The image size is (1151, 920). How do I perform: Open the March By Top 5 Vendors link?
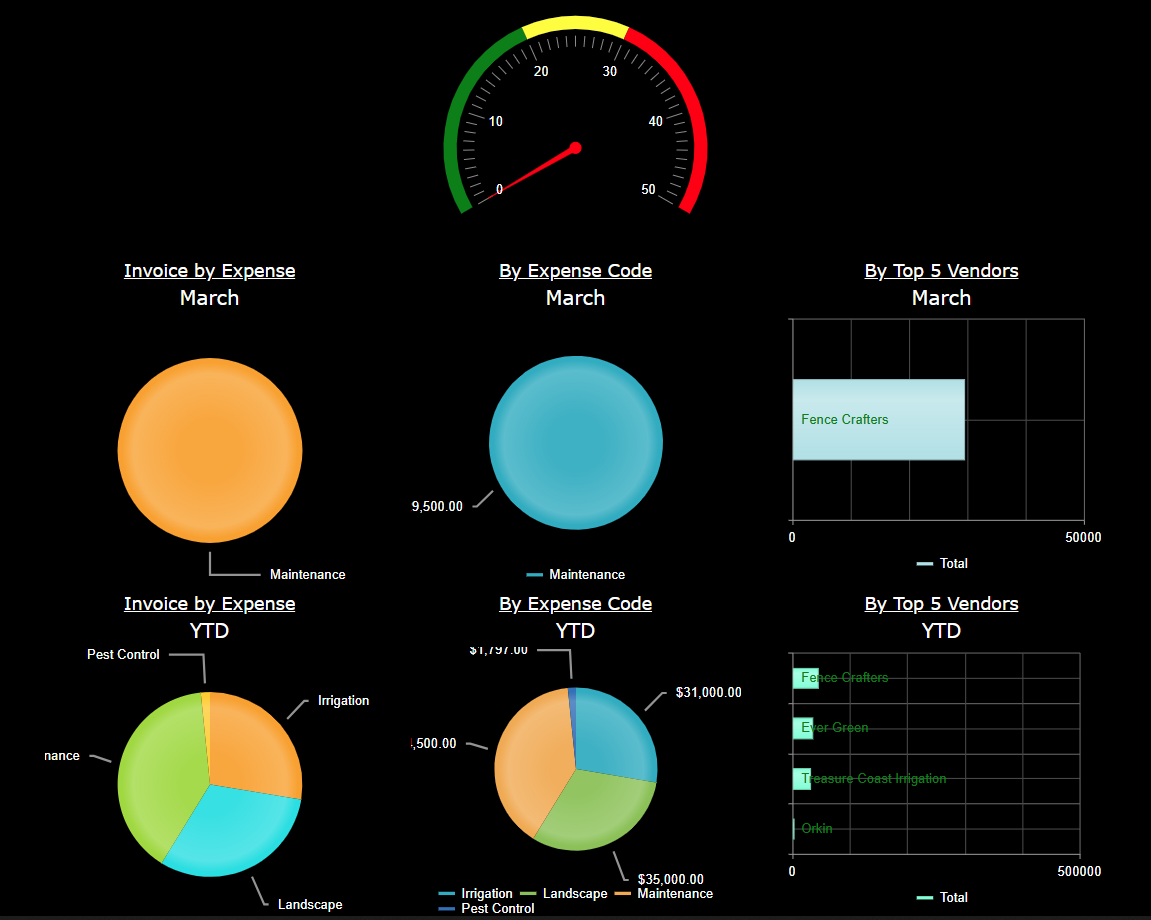pyautogui.click(x=941, y=270)
